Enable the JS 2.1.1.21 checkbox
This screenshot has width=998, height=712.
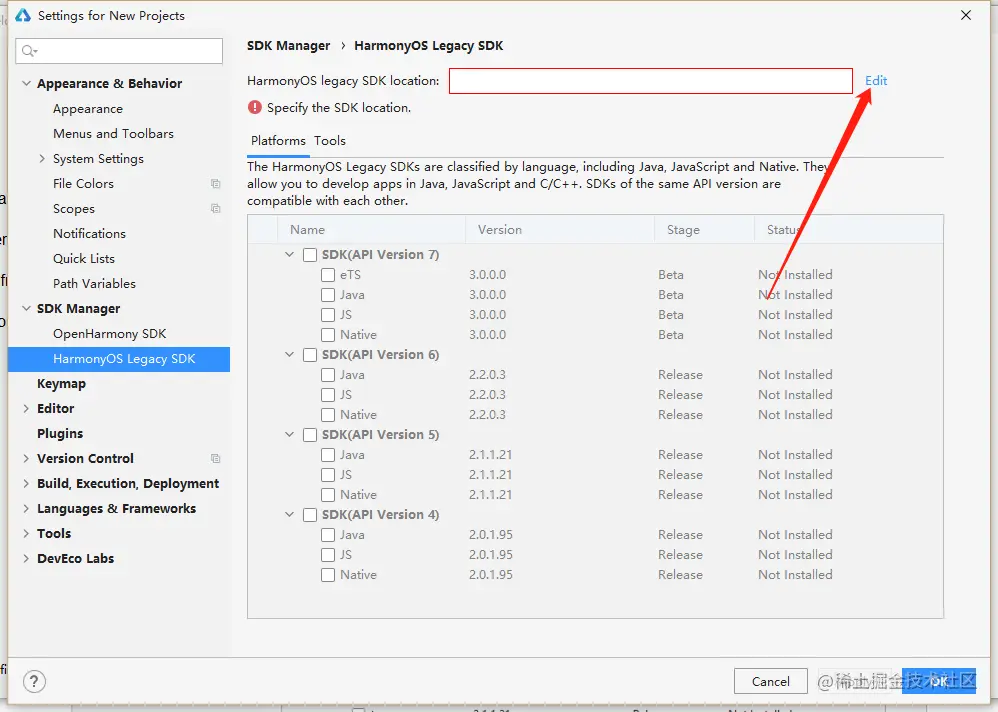pyautogui.click(x=328, y=475)
